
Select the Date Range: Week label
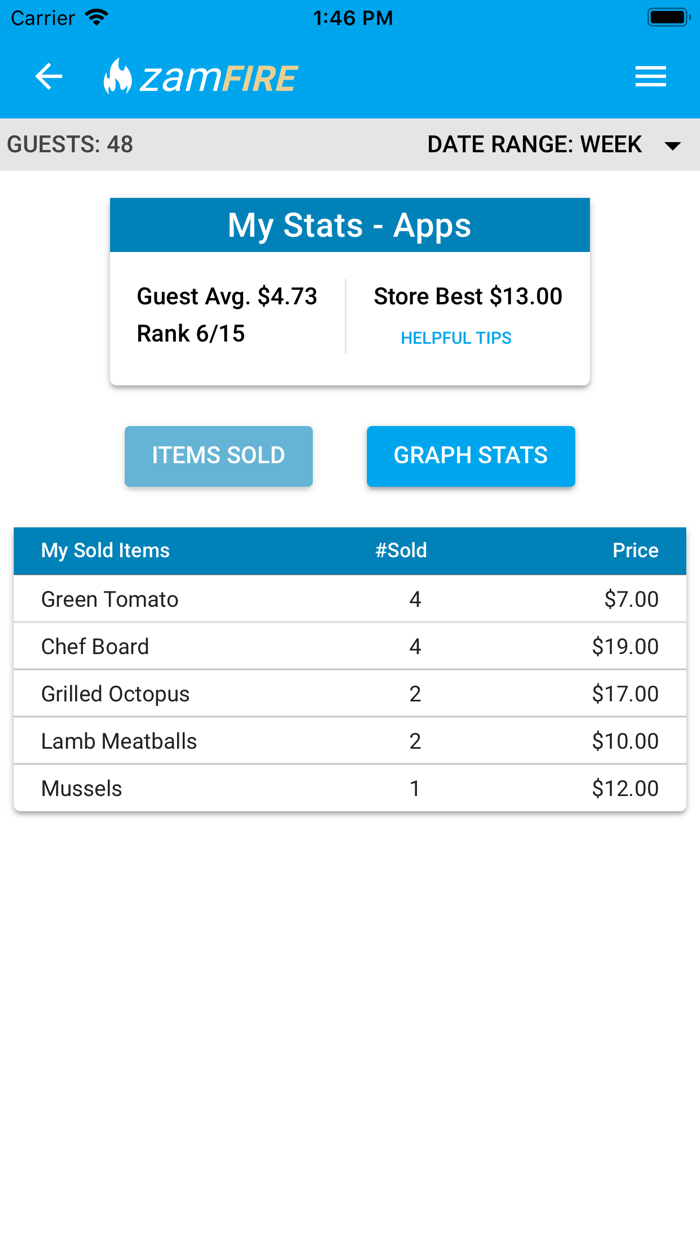tap(534, 145)
